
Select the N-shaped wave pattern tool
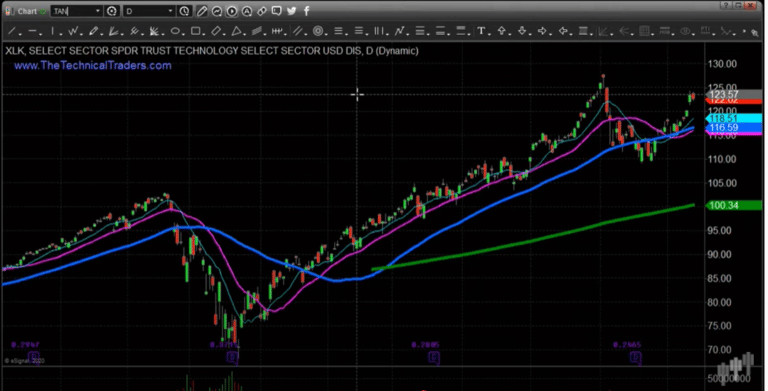(400, 31)
